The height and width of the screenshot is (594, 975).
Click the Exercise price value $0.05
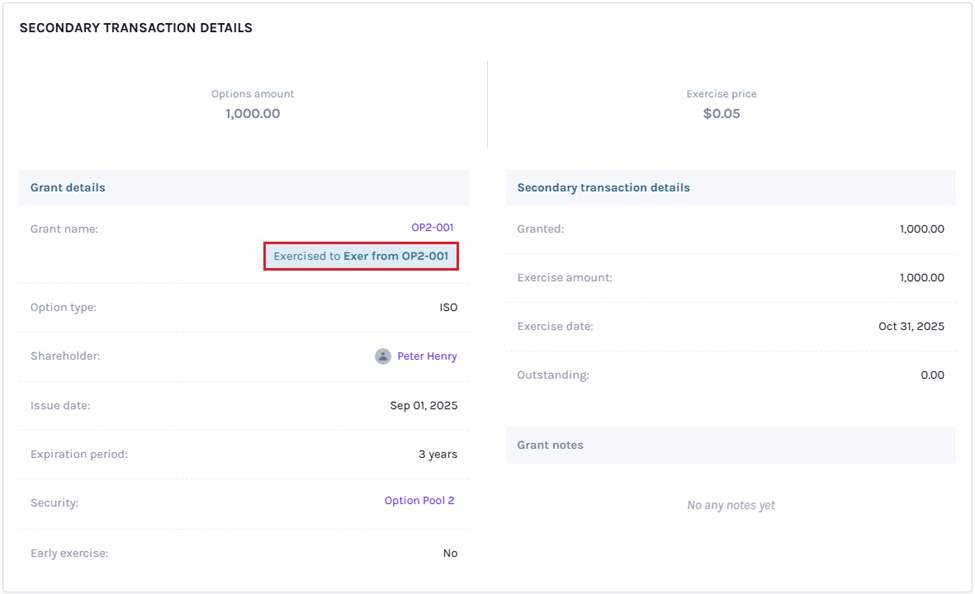point(721,113)
